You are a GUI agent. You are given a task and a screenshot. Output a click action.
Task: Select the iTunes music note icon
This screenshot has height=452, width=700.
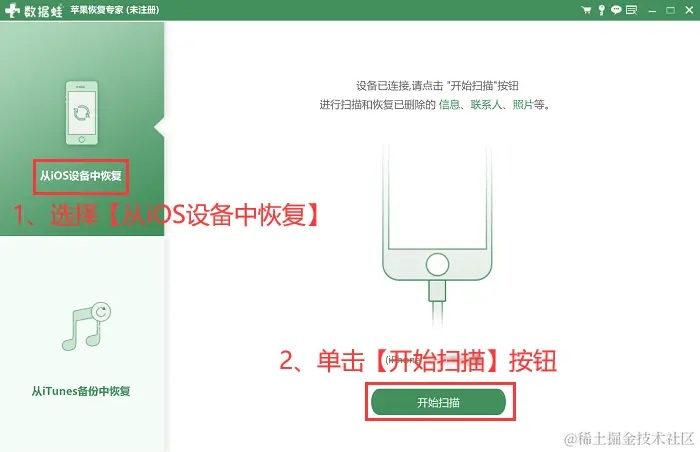[x=86, y=326]
